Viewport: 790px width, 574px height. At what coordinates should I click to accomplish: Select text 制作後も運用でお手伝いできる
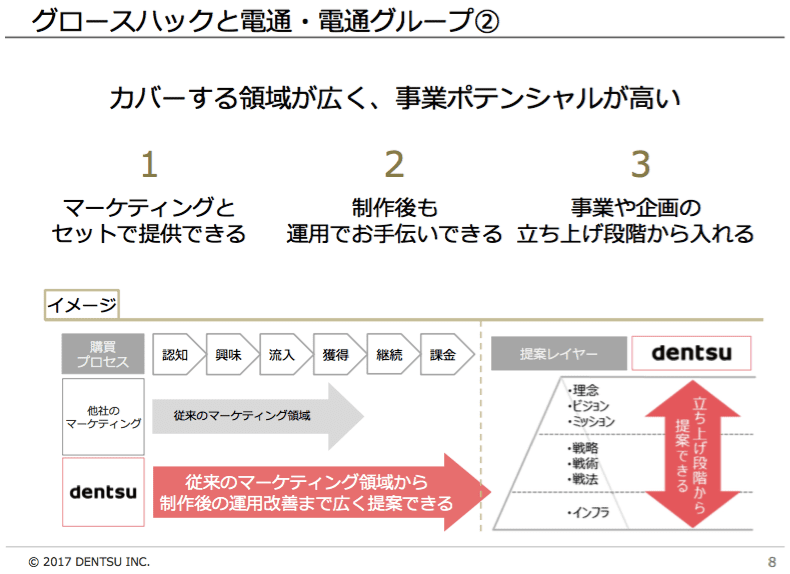click(394, 221)
